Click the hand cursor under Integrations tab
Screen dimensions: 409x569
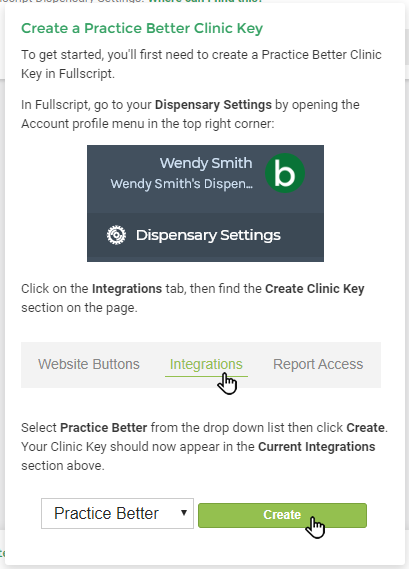[x=227, y=383]
